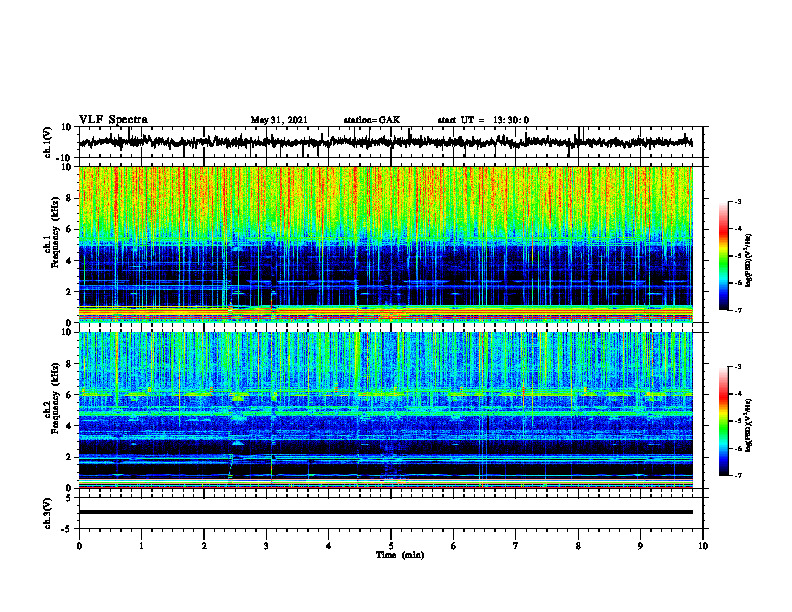The image size is (792, 612).
Task: Click the ch.1 voltage waveform trace
Action: coord(385,142)
